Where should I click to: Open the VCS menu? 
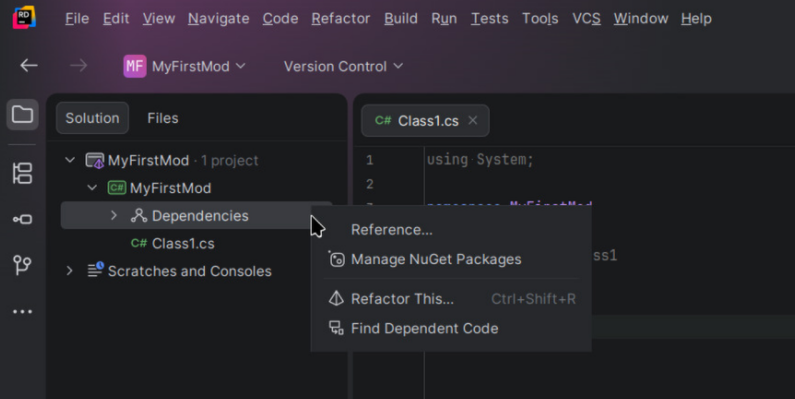click(587, 19)
